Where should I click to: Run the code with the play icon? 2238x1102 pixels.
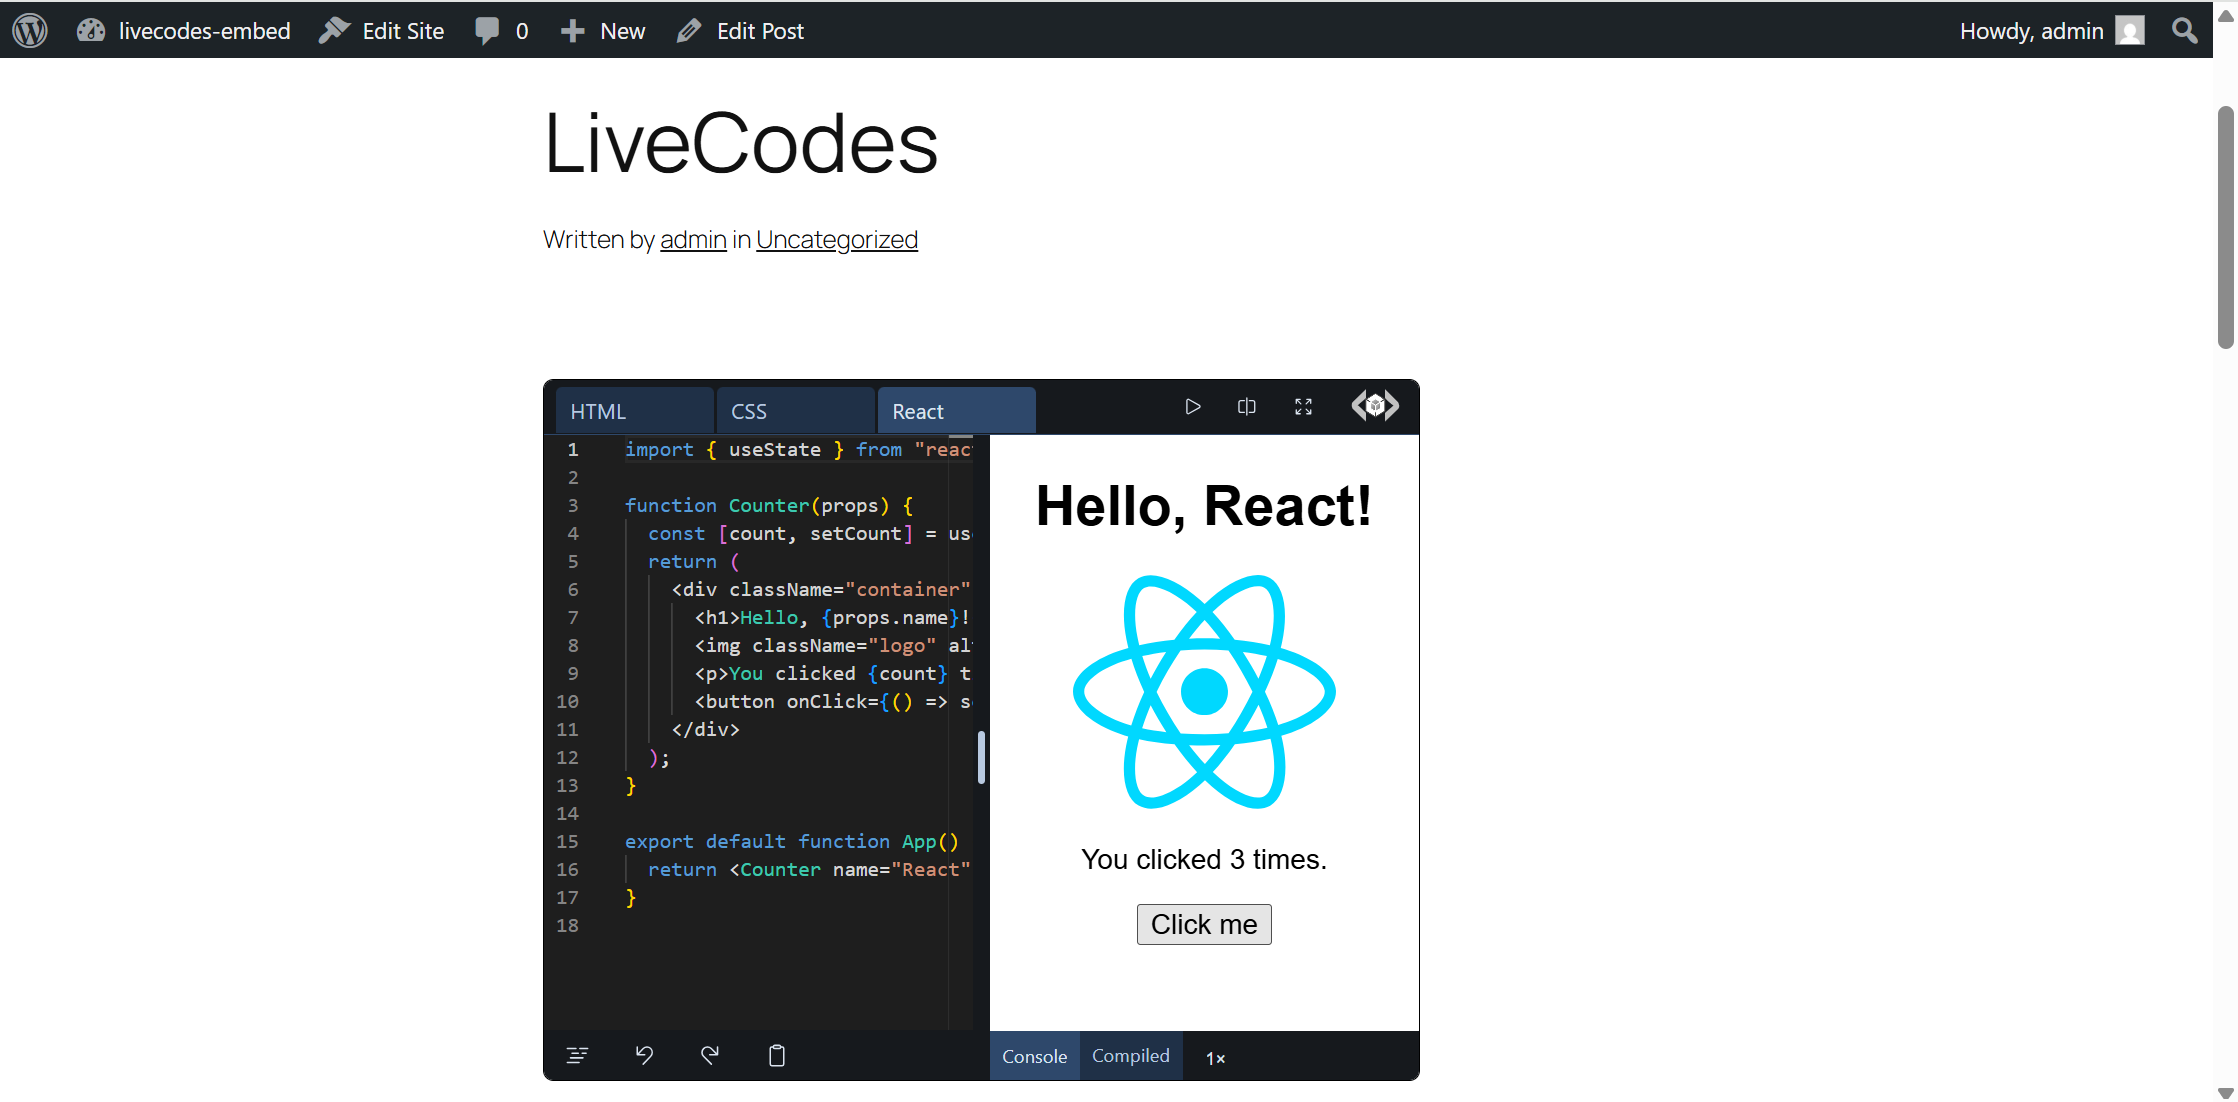tap(1192, 407)
